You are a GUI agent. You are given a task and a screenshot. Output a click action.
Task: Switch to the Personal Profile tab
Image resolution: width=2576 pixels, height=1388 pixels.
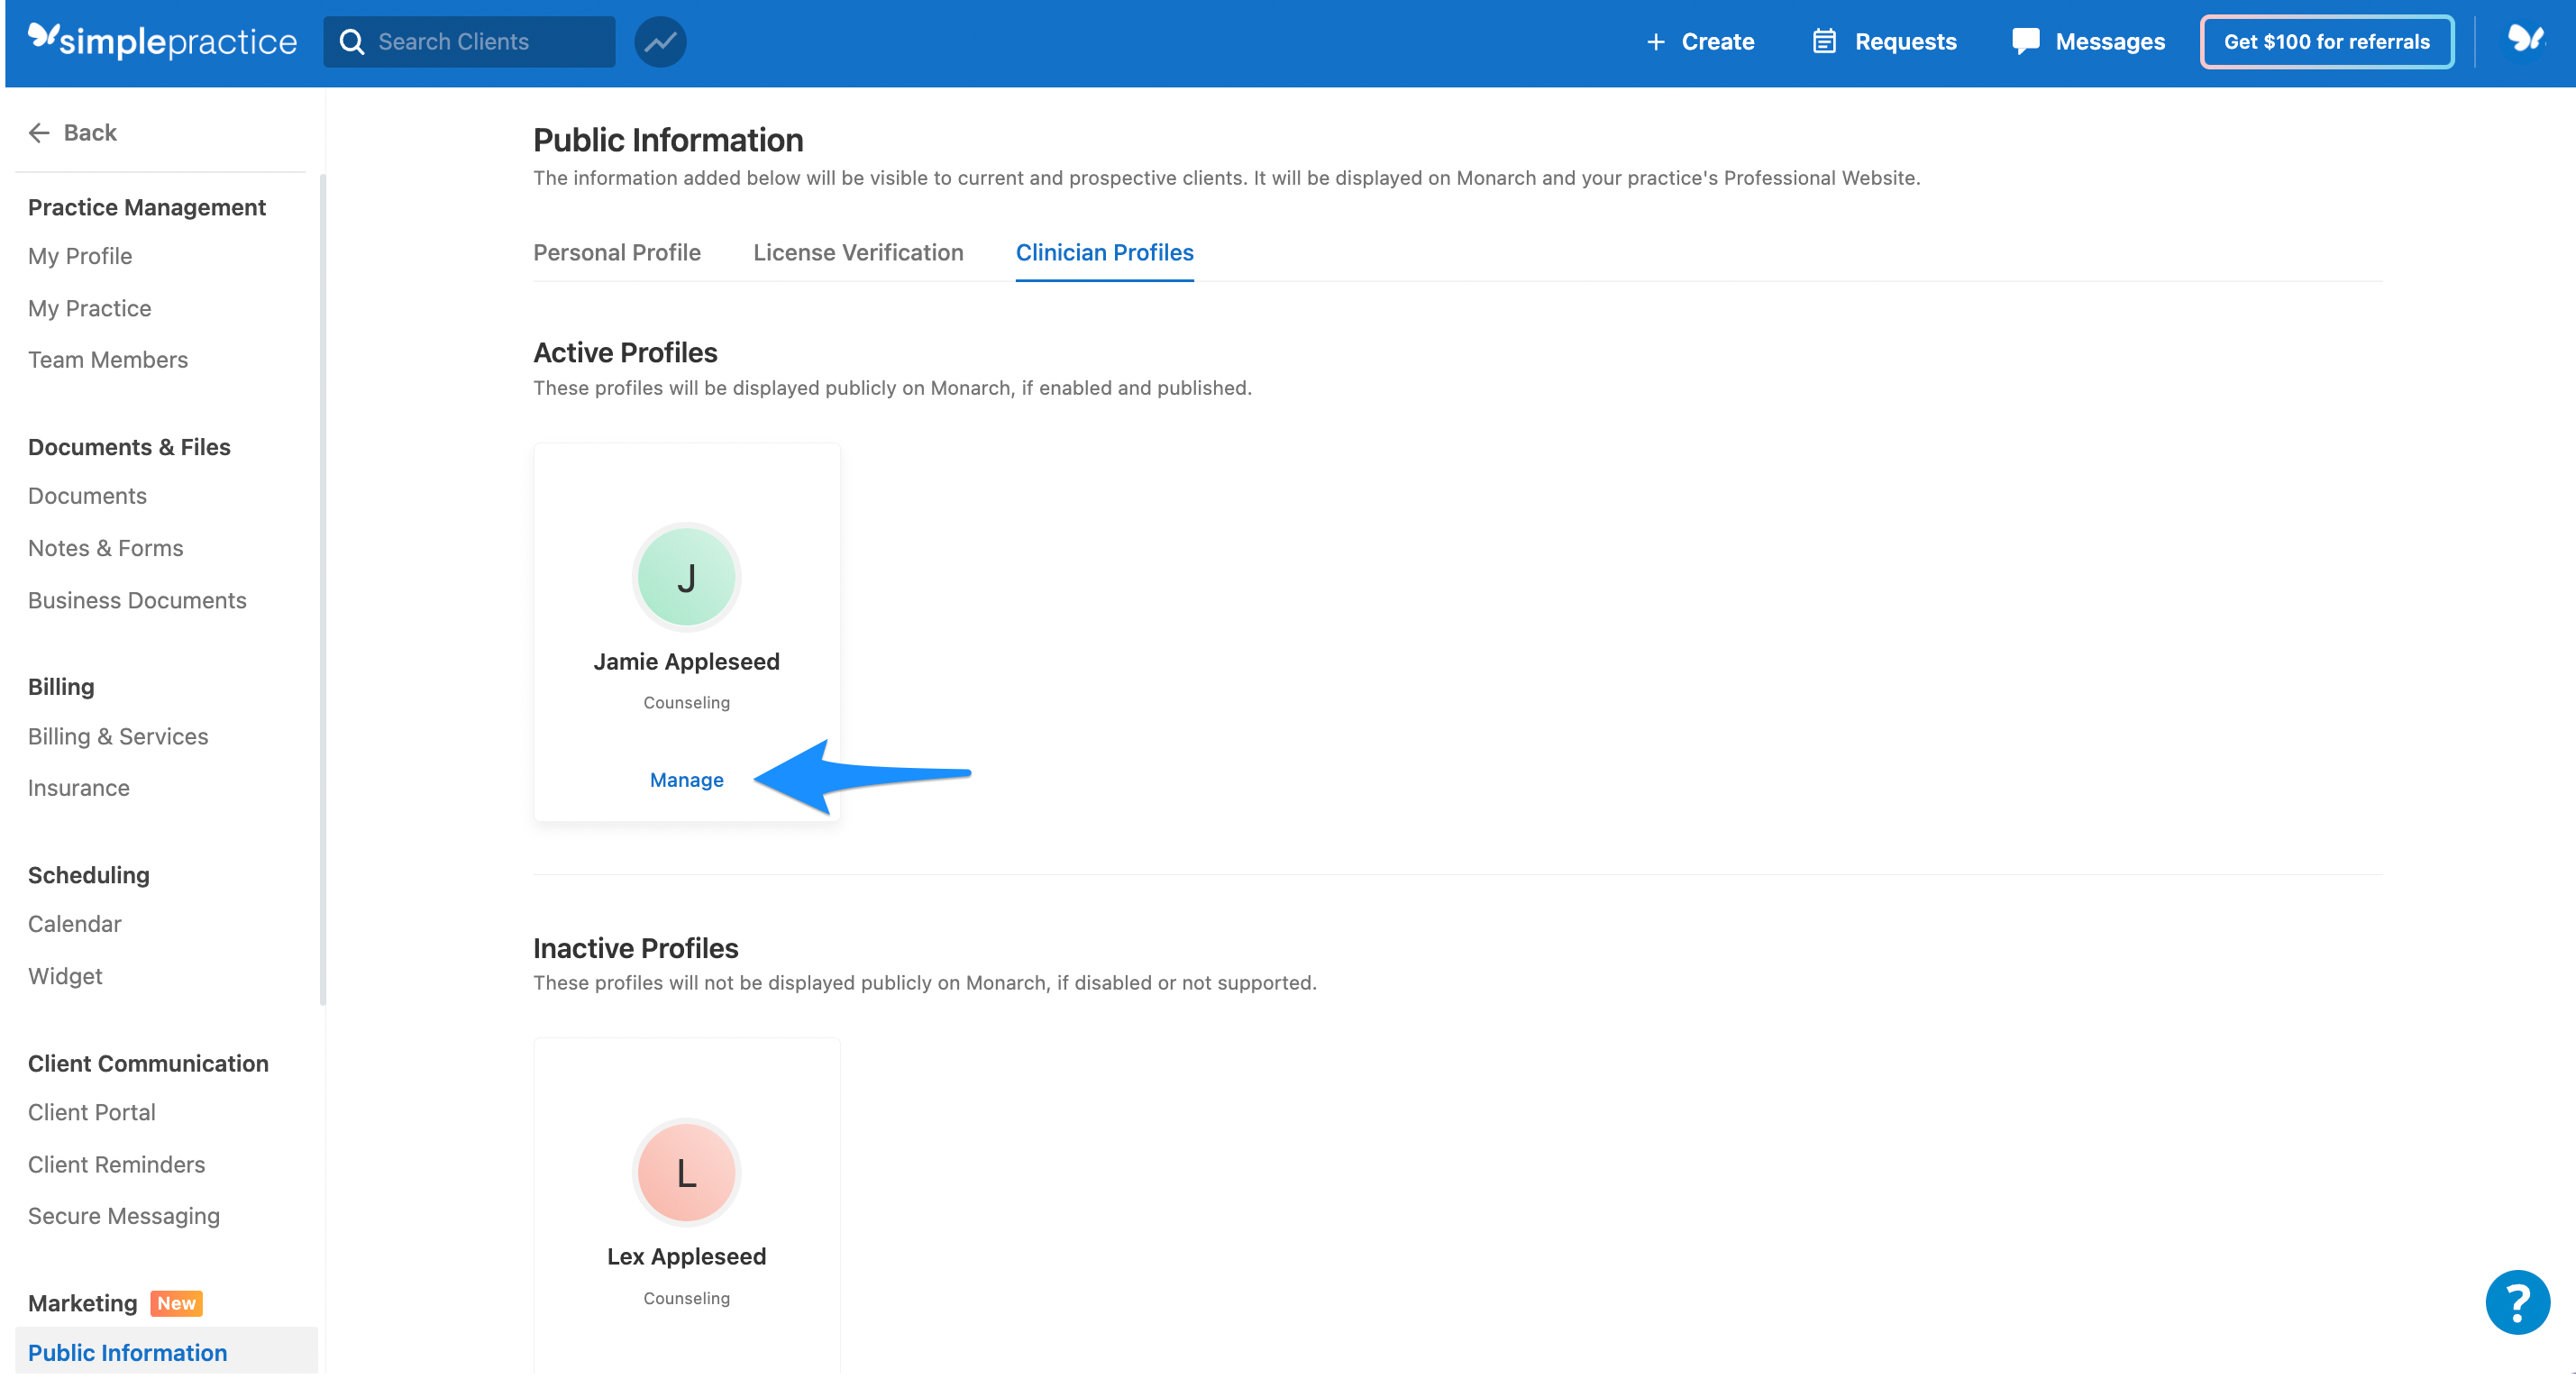click(616, 252)
